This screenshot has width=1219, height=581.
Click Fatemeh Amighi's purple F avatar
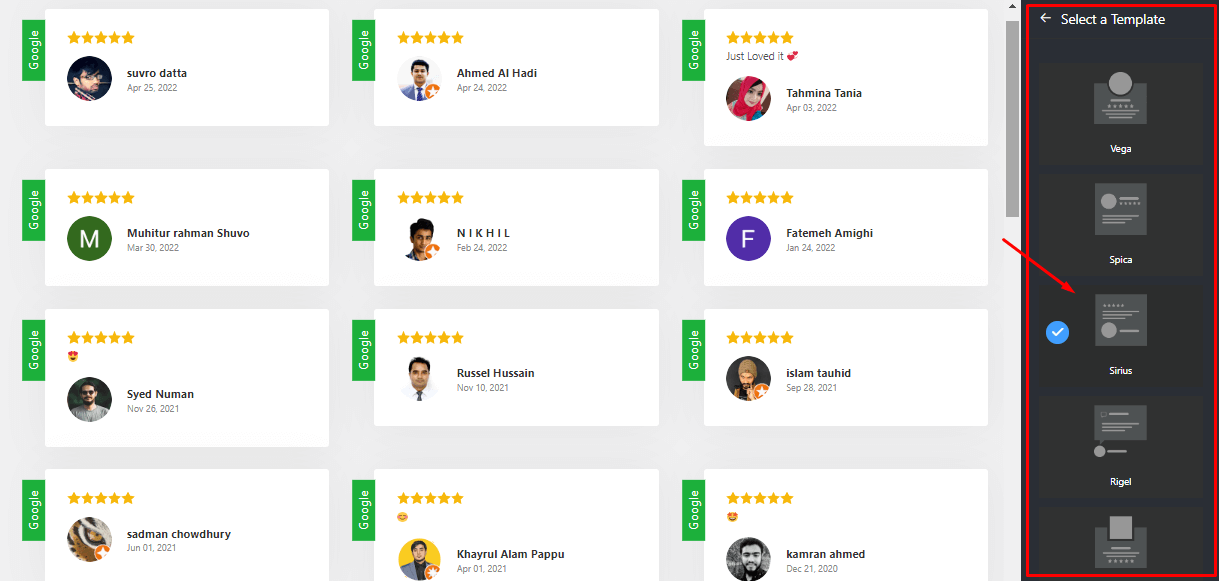pos(748,239)
